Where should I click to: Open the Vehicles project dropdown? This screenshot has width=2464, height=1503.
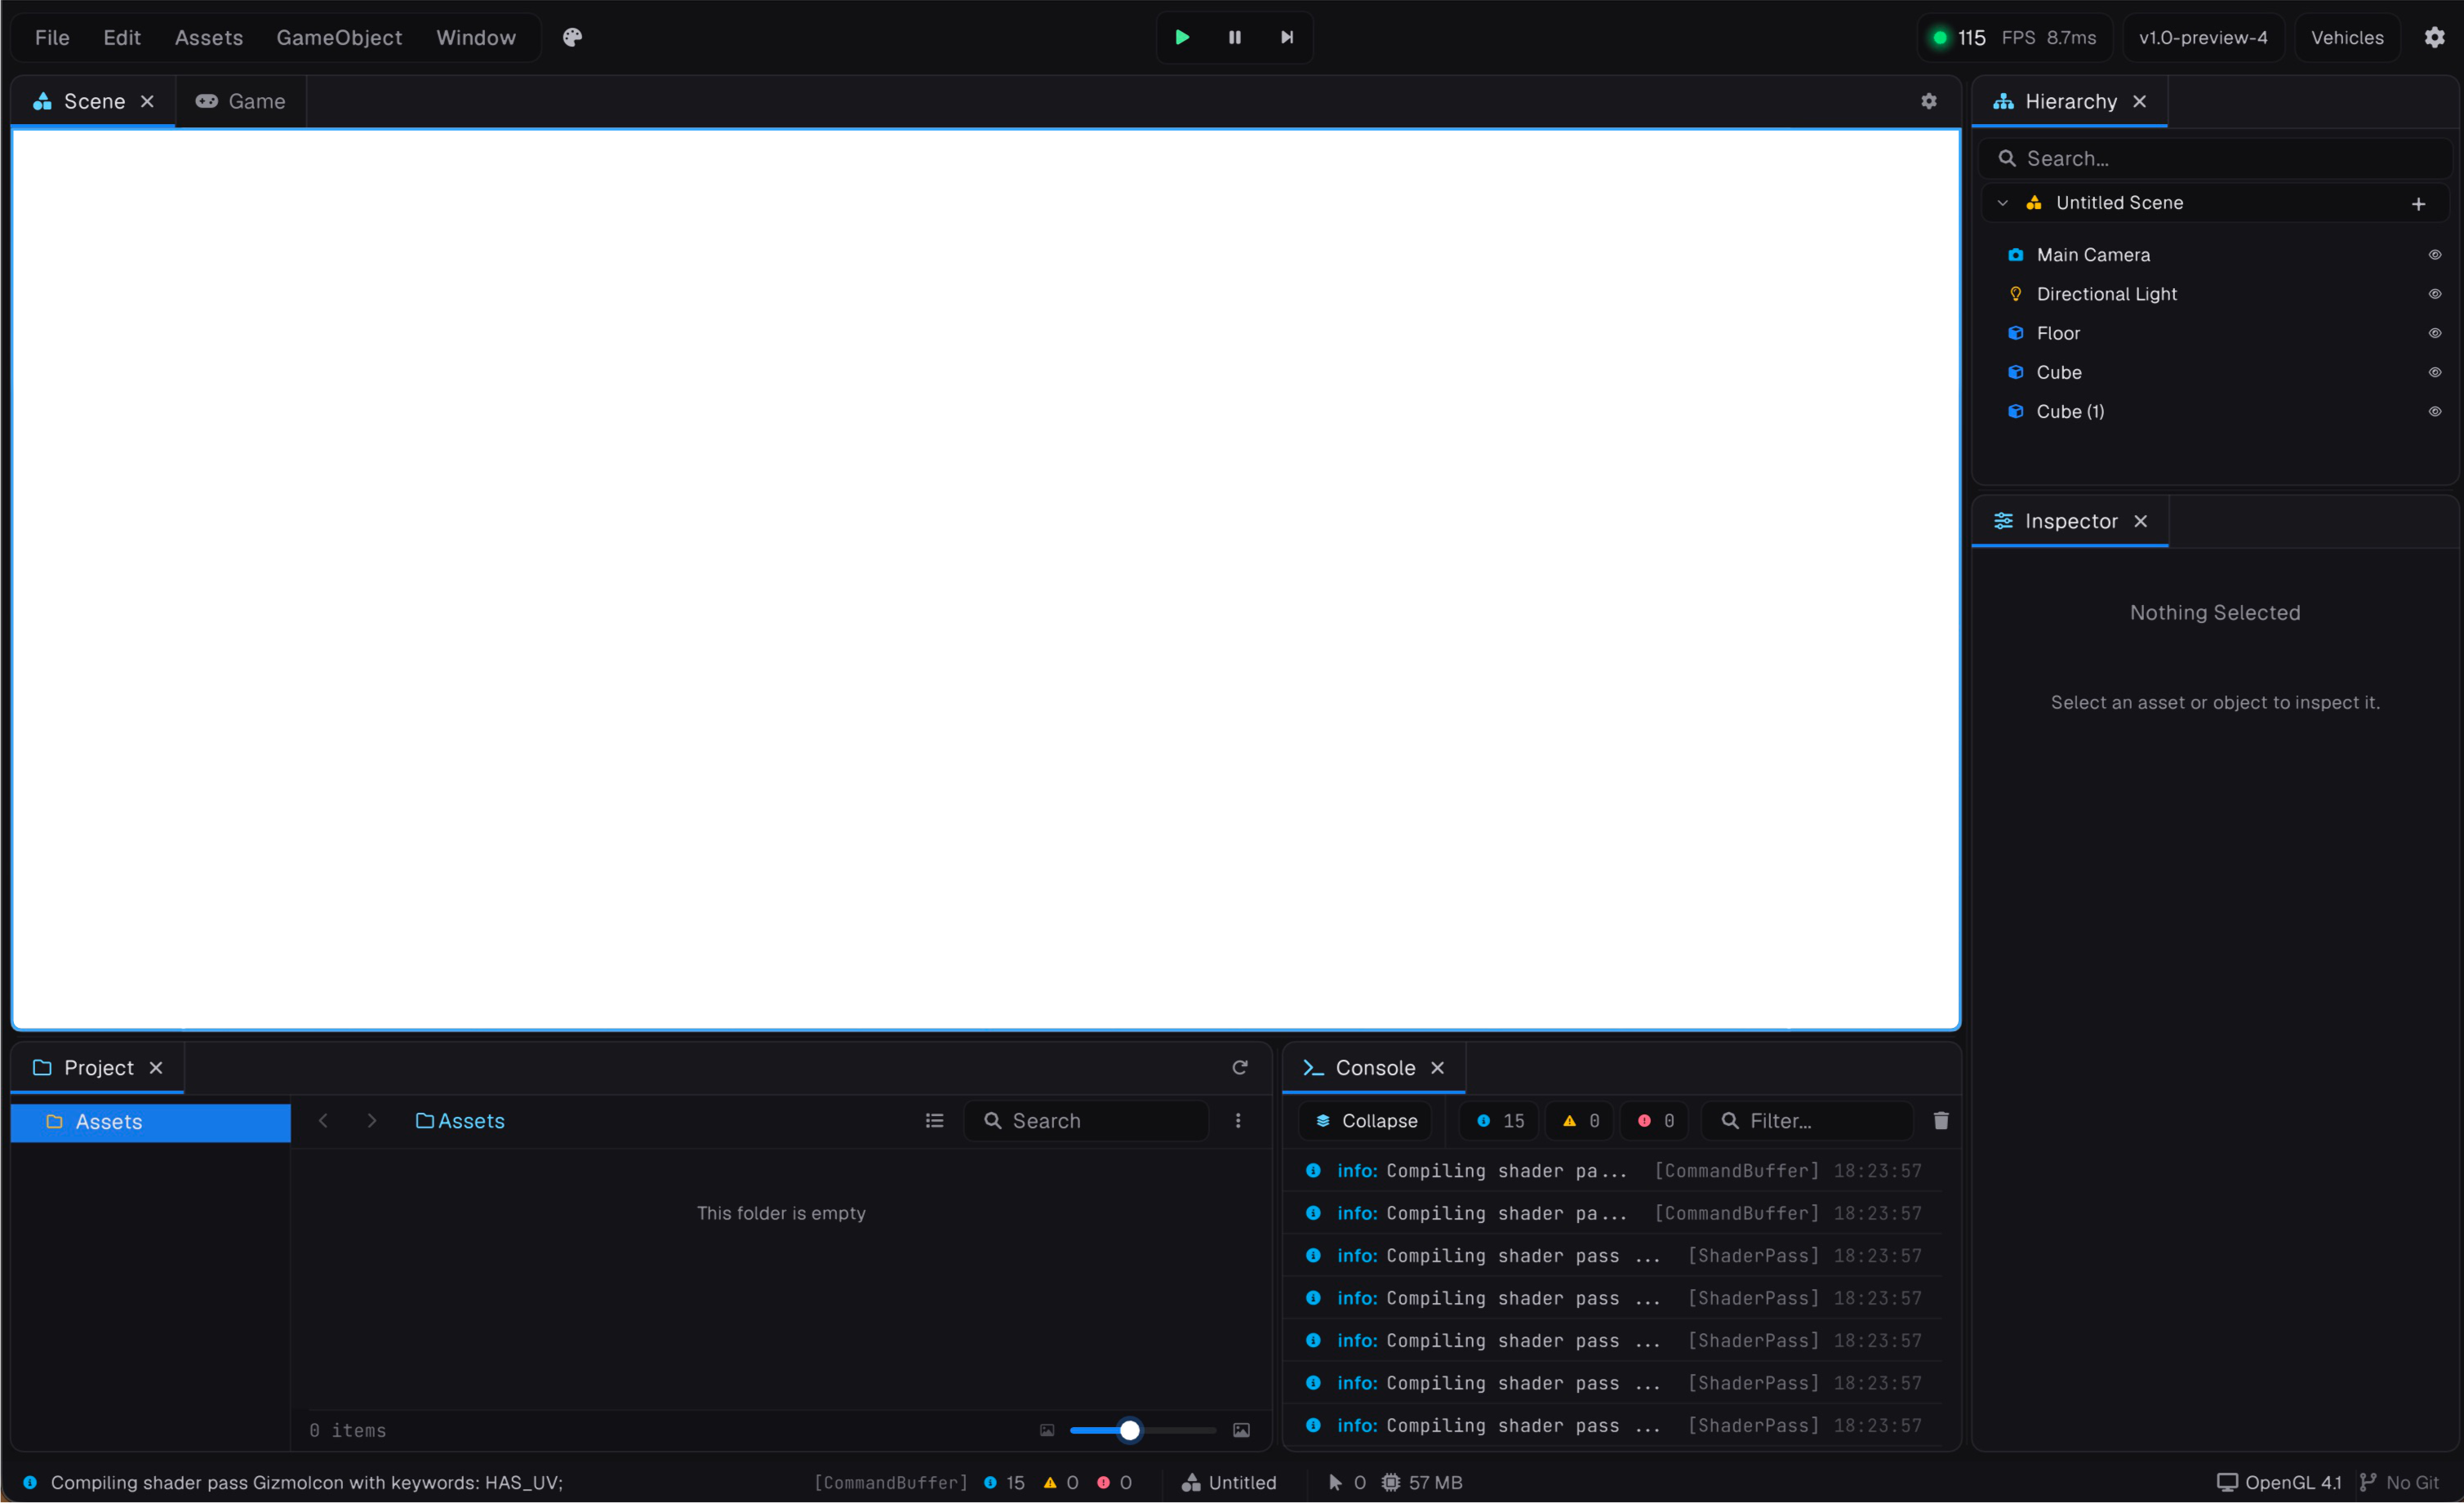[x=2346, y=37]
